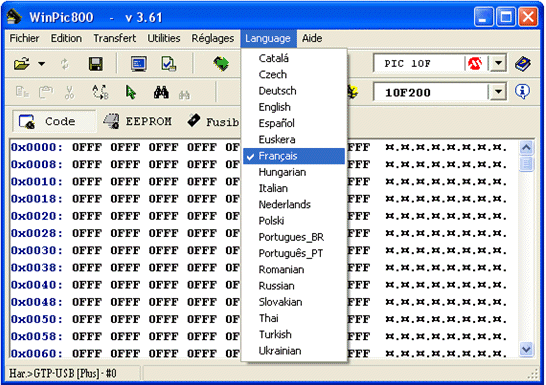The height and width of the screenshot is (385, 546).
Task: Choose Turkish language
Action: click(x=294, y=335)
